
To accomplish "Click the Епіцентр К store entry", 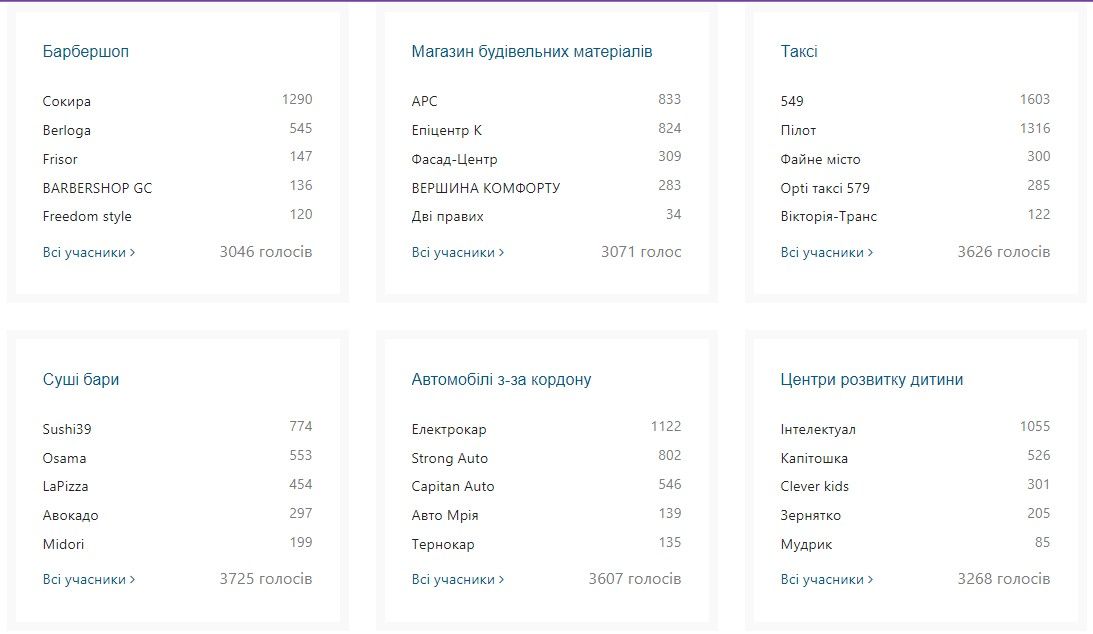I will pyautogui.click(x=446, y=130).
